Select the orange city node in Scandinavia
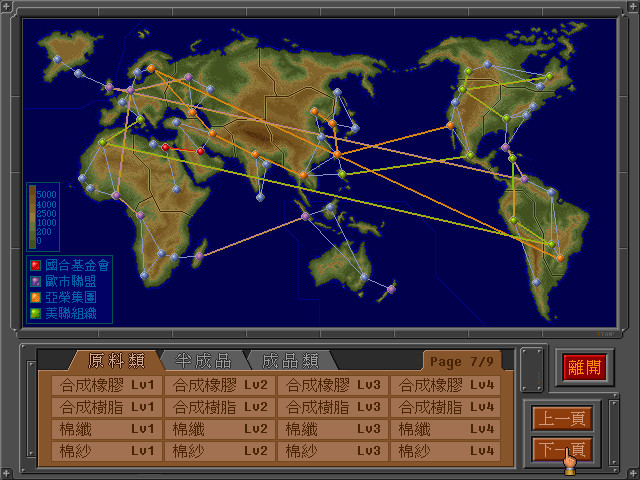The height and width of the screenshot is (480, 640). 151,69
